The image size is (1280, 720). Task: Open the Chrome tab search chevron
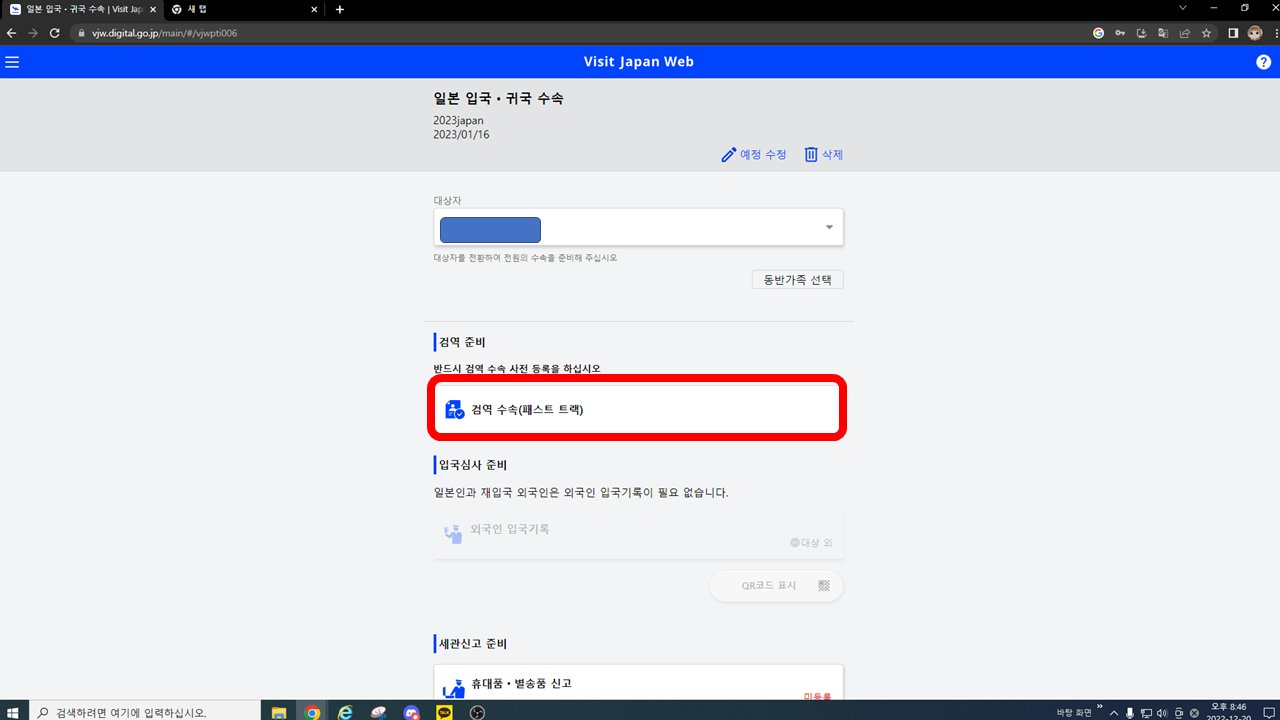(x=1183, y=8)
